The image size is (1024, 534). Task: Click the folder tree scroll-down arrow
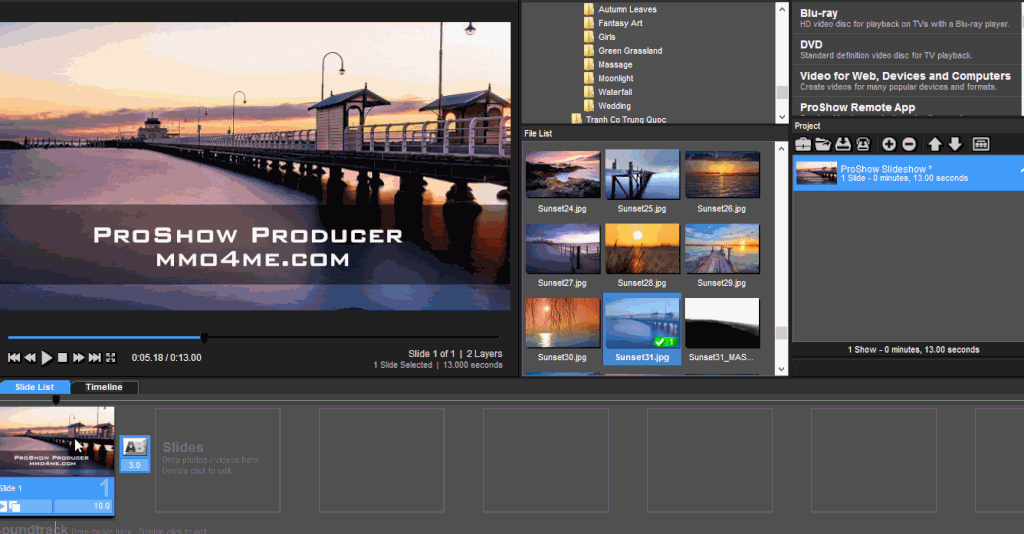782,117
